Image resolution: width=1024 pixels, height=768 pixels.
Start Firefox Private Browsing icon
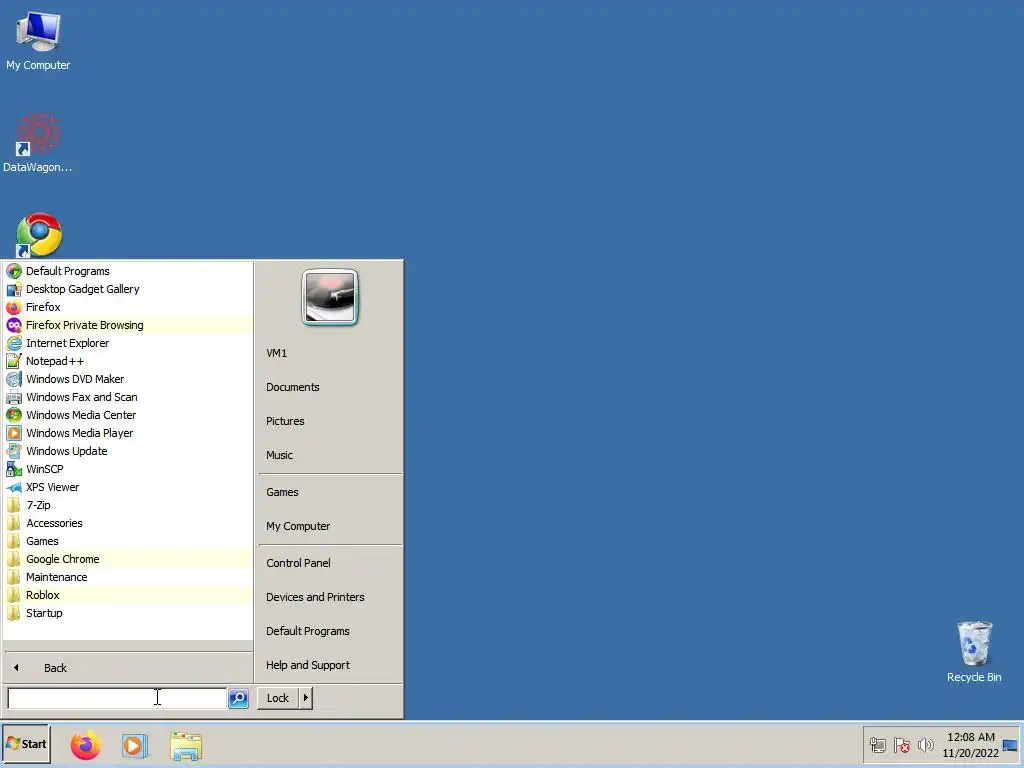(x=14, y=325)
